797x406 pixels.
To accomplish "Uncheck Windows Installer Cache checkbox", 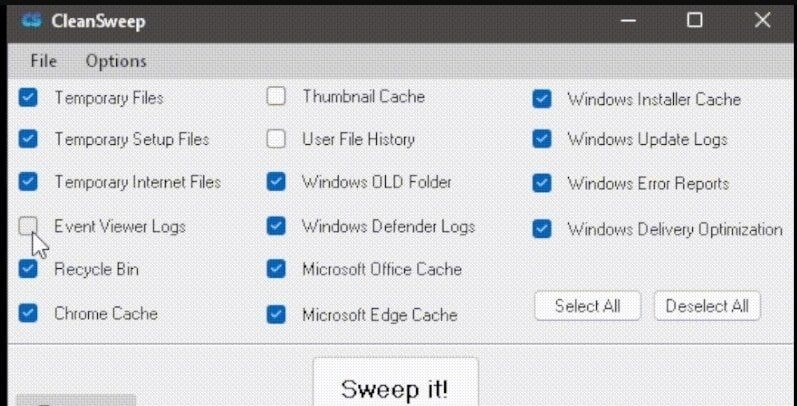I will [x=542, y=99].
